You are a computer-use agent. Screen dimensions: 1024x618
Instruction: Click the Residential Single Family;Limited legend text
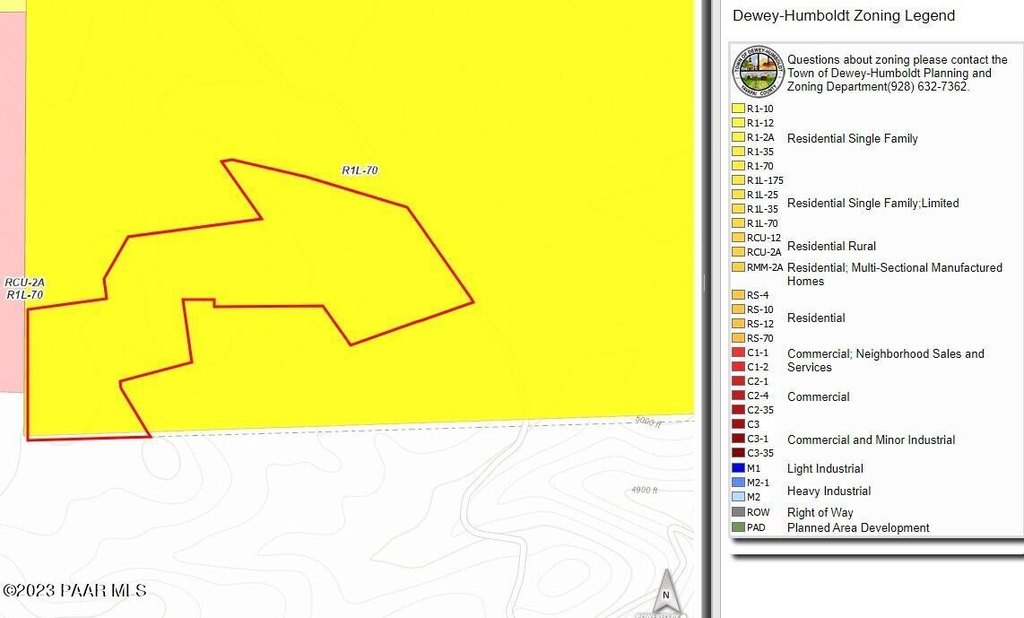point(872,203)
